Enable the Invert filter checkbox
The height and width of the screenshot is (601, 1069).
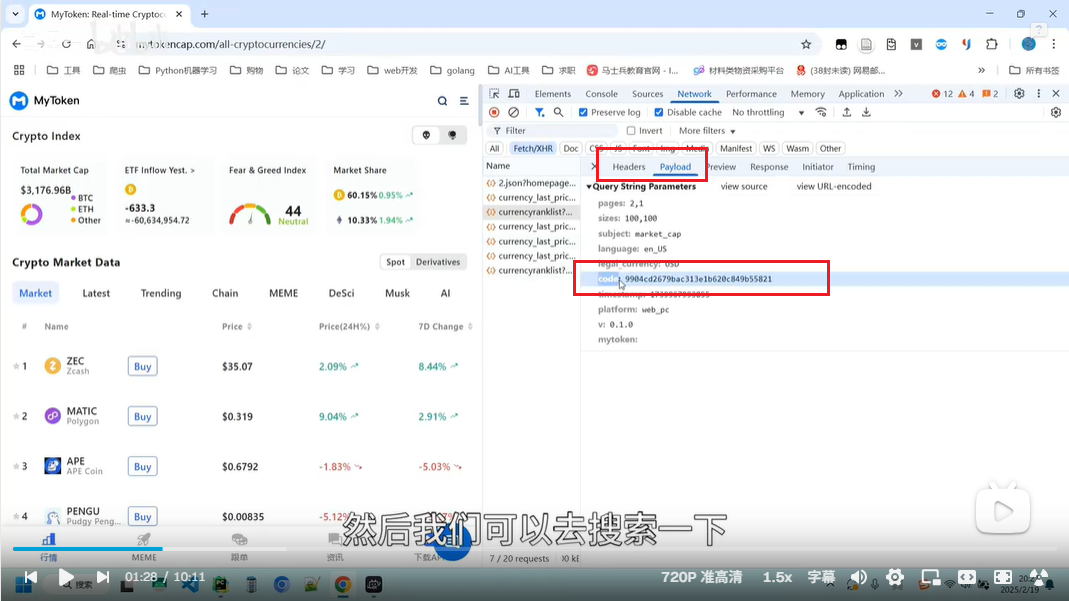tap(631, 131)
